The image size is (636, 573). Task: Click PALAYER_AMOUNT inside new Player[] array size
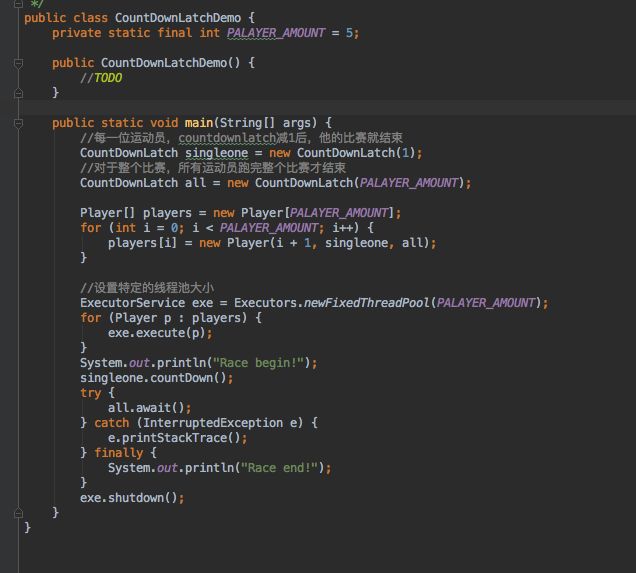(339, 213)
